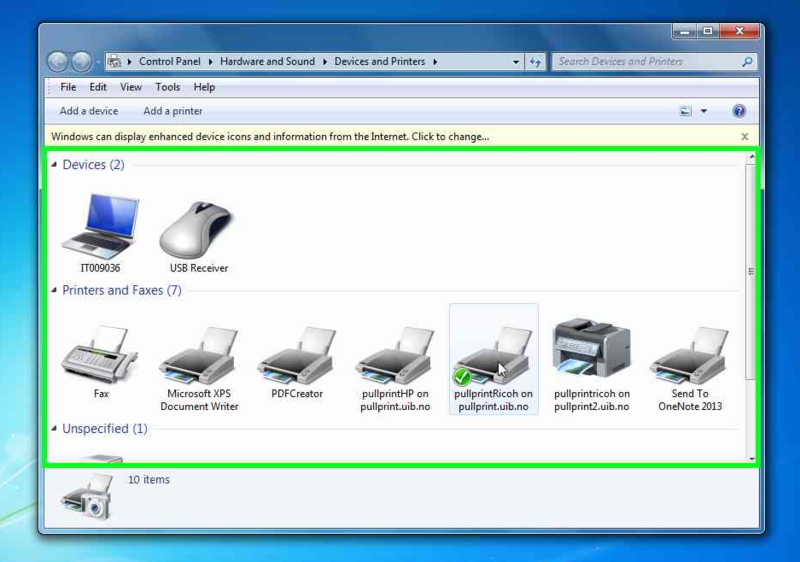The image size is (800, 562).
Task: Click Add a device
Action: click(89, 111)
